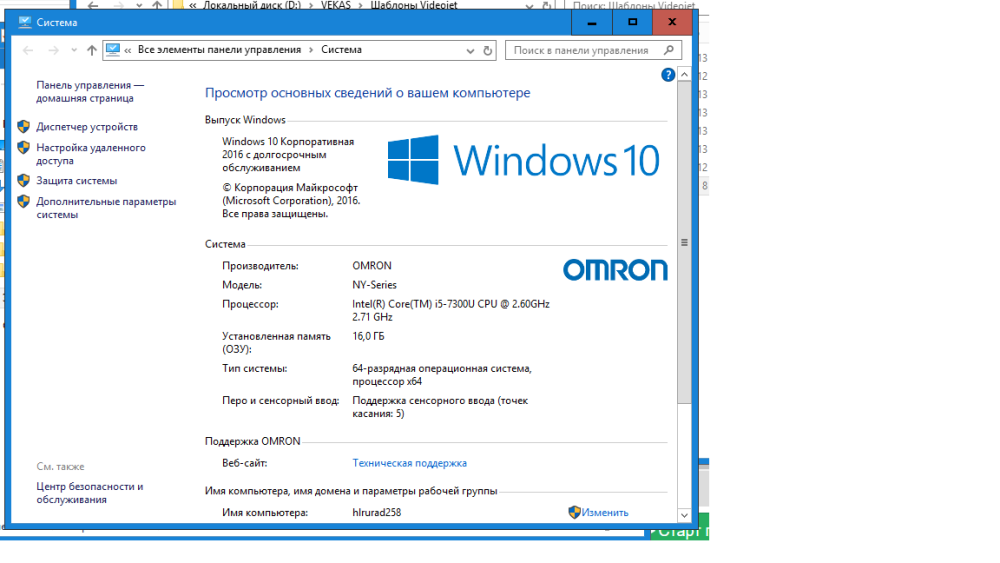Viewport: 1000px width, 563px height.
Task: Click the Windows 10 Корпоративная edition text
Action: 288,154
